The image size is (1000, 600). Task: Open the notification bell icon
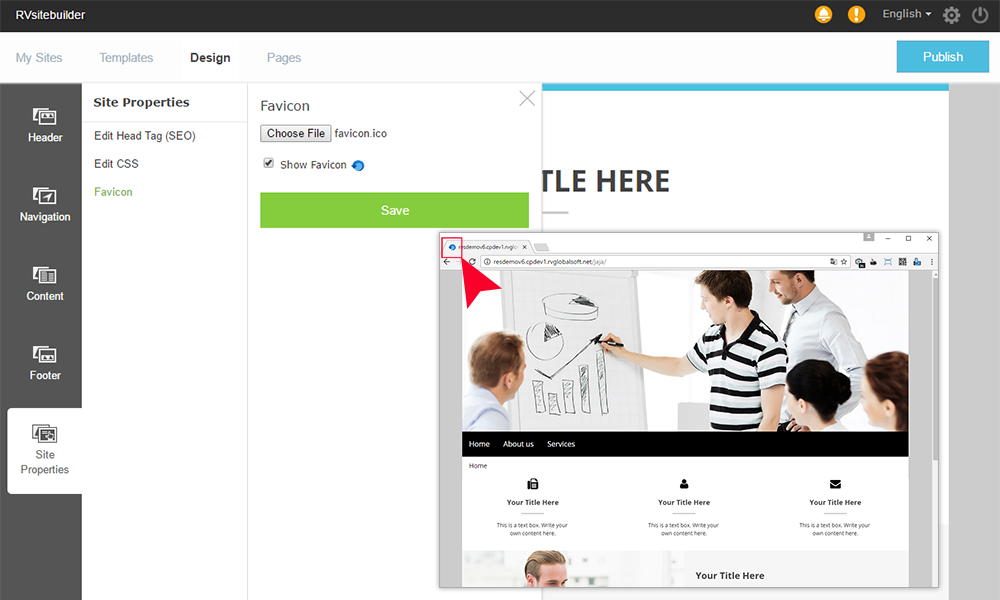823,14
